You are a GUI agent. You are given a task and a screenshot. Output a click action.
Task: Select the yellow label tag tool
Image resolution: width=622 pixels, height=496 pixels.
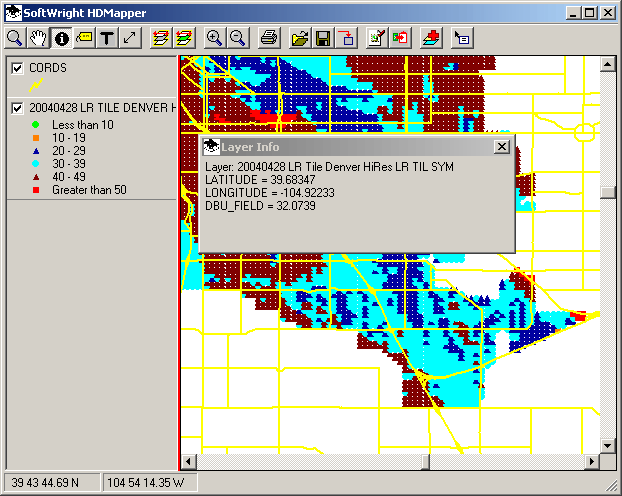coord(84,38)
